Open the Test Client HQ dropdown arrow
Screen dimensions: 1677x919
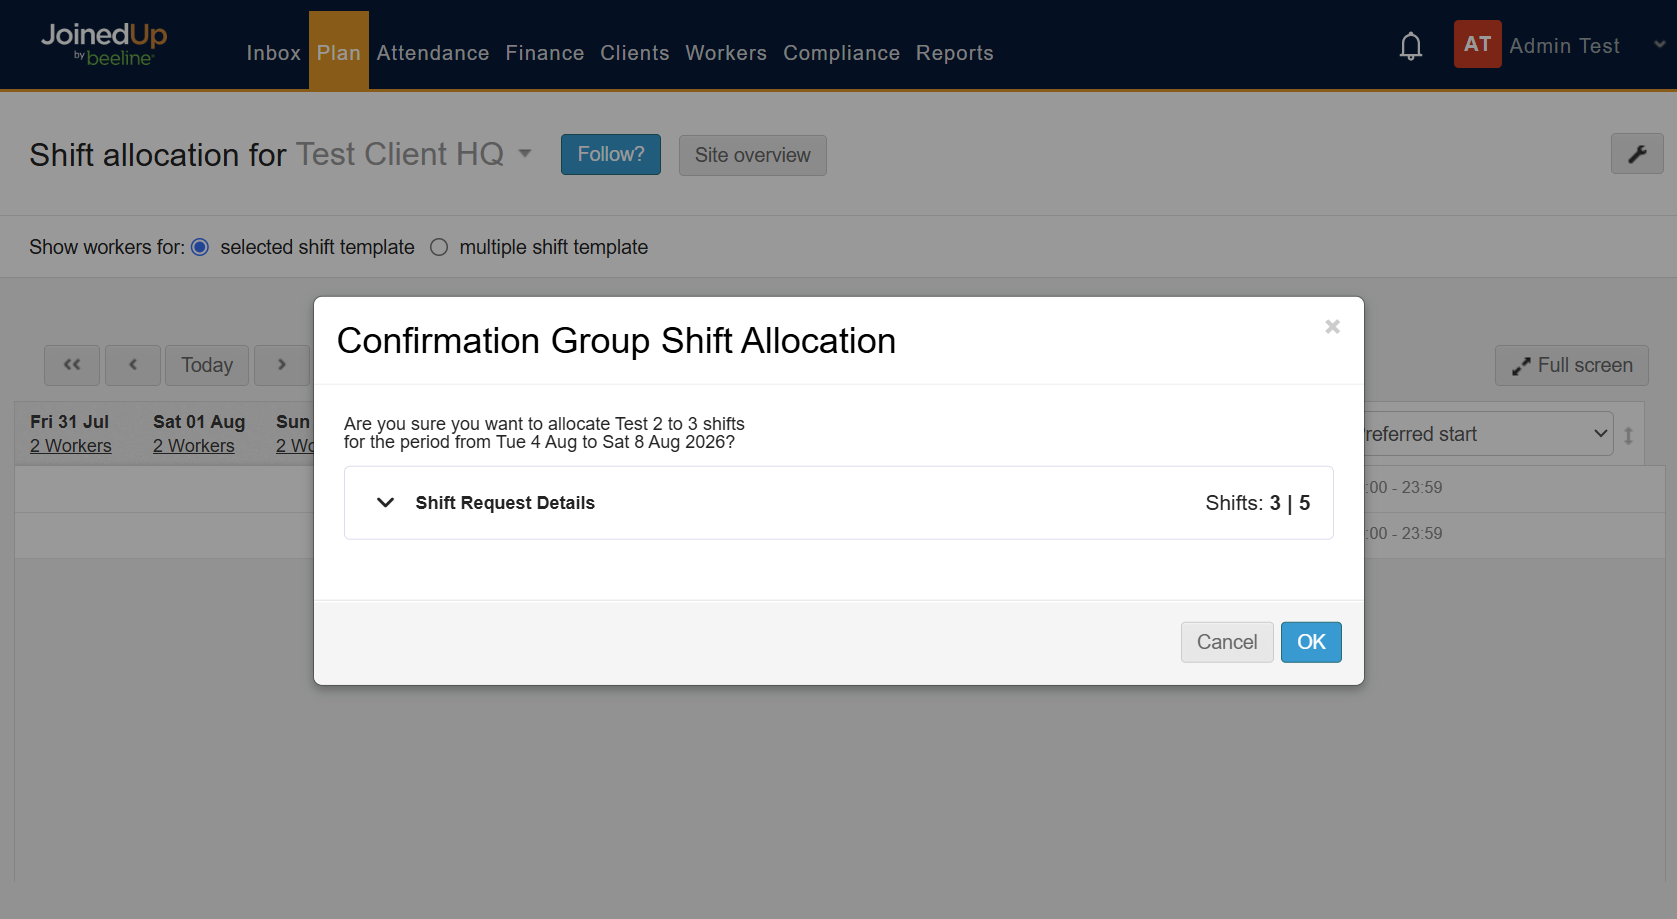pos(525,154)
